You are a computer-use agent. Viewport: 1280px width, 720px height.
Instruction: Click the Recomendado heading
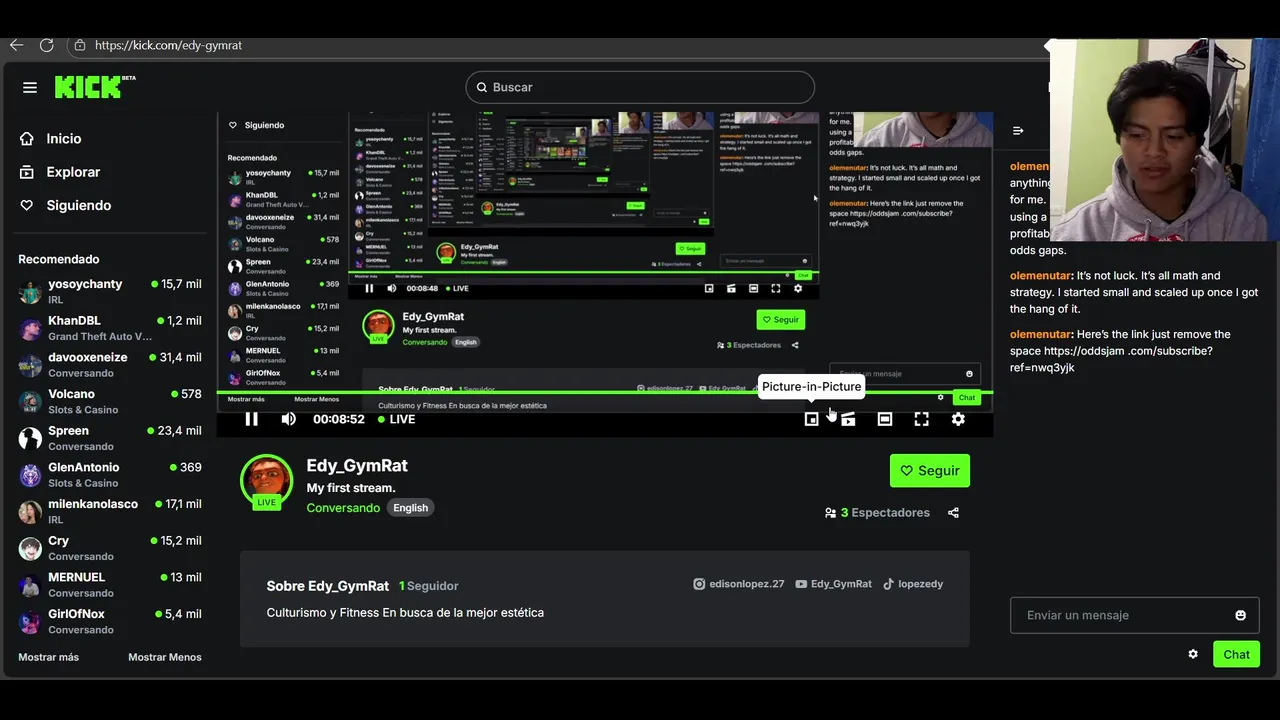(59, 259)
